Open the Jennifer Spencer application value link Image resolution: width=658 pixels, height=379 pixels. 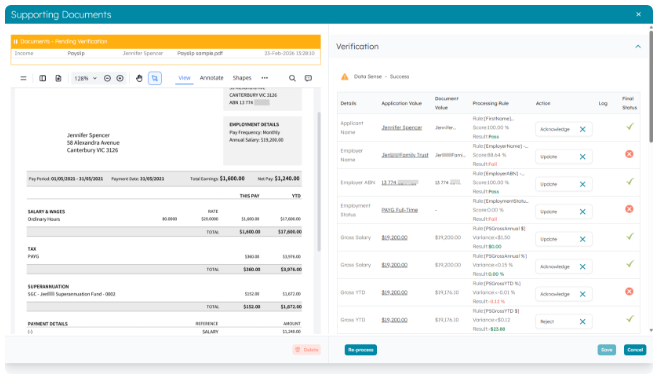pyautogui.click(x=402, y=128)
